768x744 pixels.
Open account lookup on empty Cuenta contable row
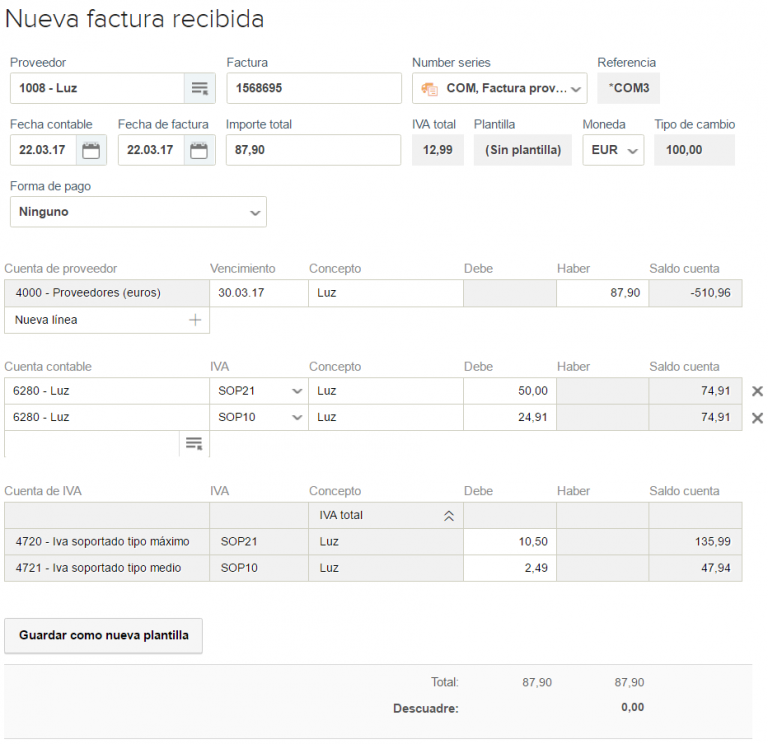(194, 443)
